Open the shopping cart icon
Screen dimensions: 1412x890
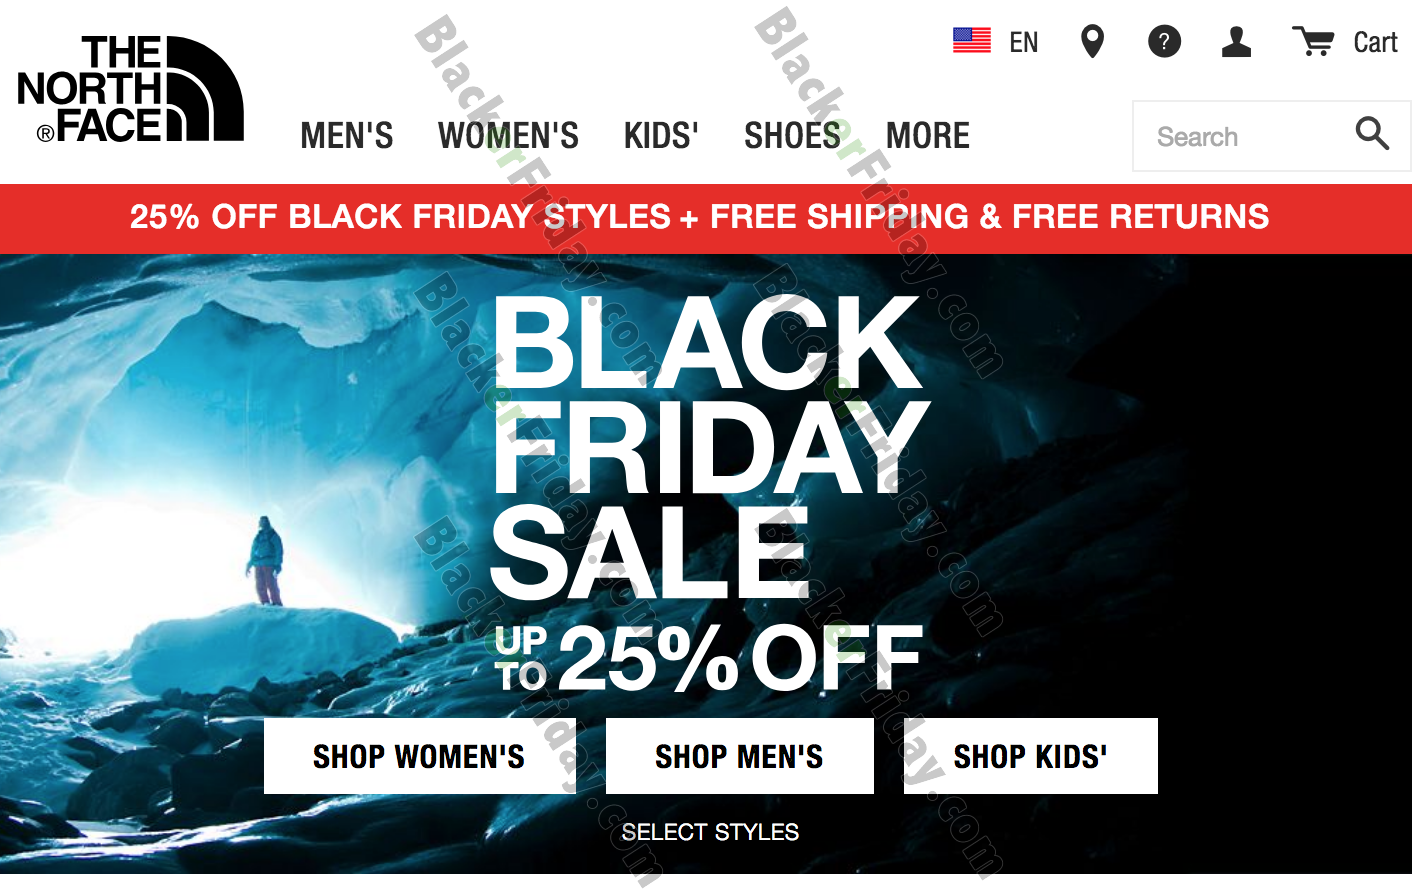[x=1313, y=42]
